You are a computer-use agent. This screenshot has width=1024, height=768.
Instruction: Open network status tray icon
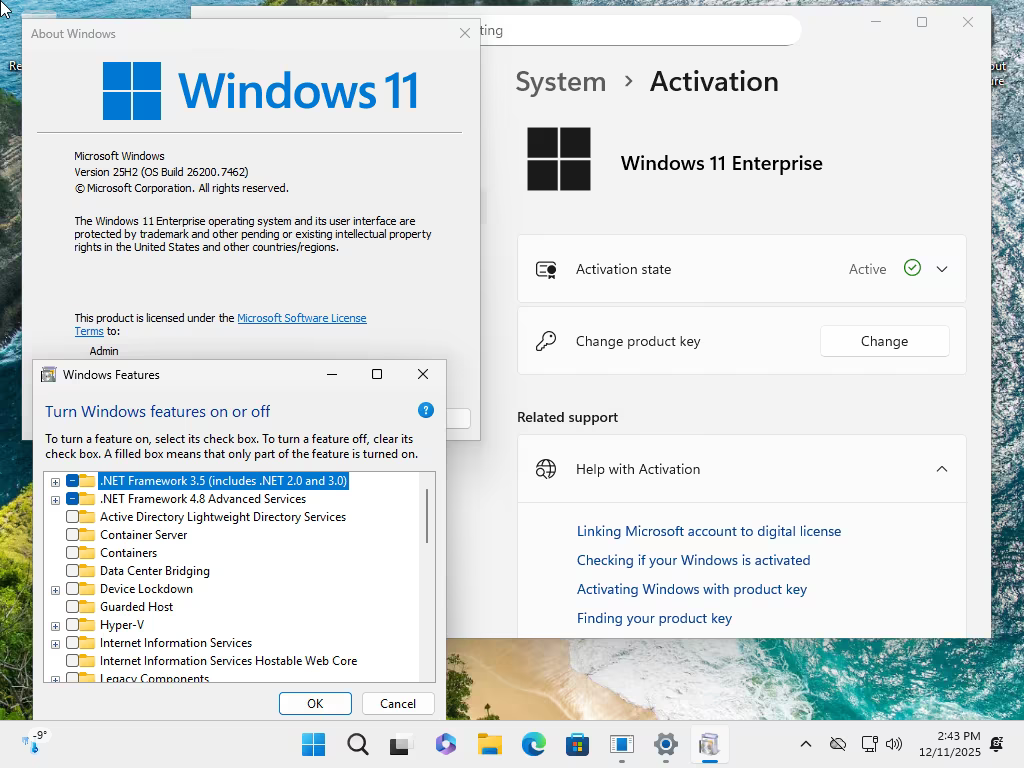pos(869,744)
